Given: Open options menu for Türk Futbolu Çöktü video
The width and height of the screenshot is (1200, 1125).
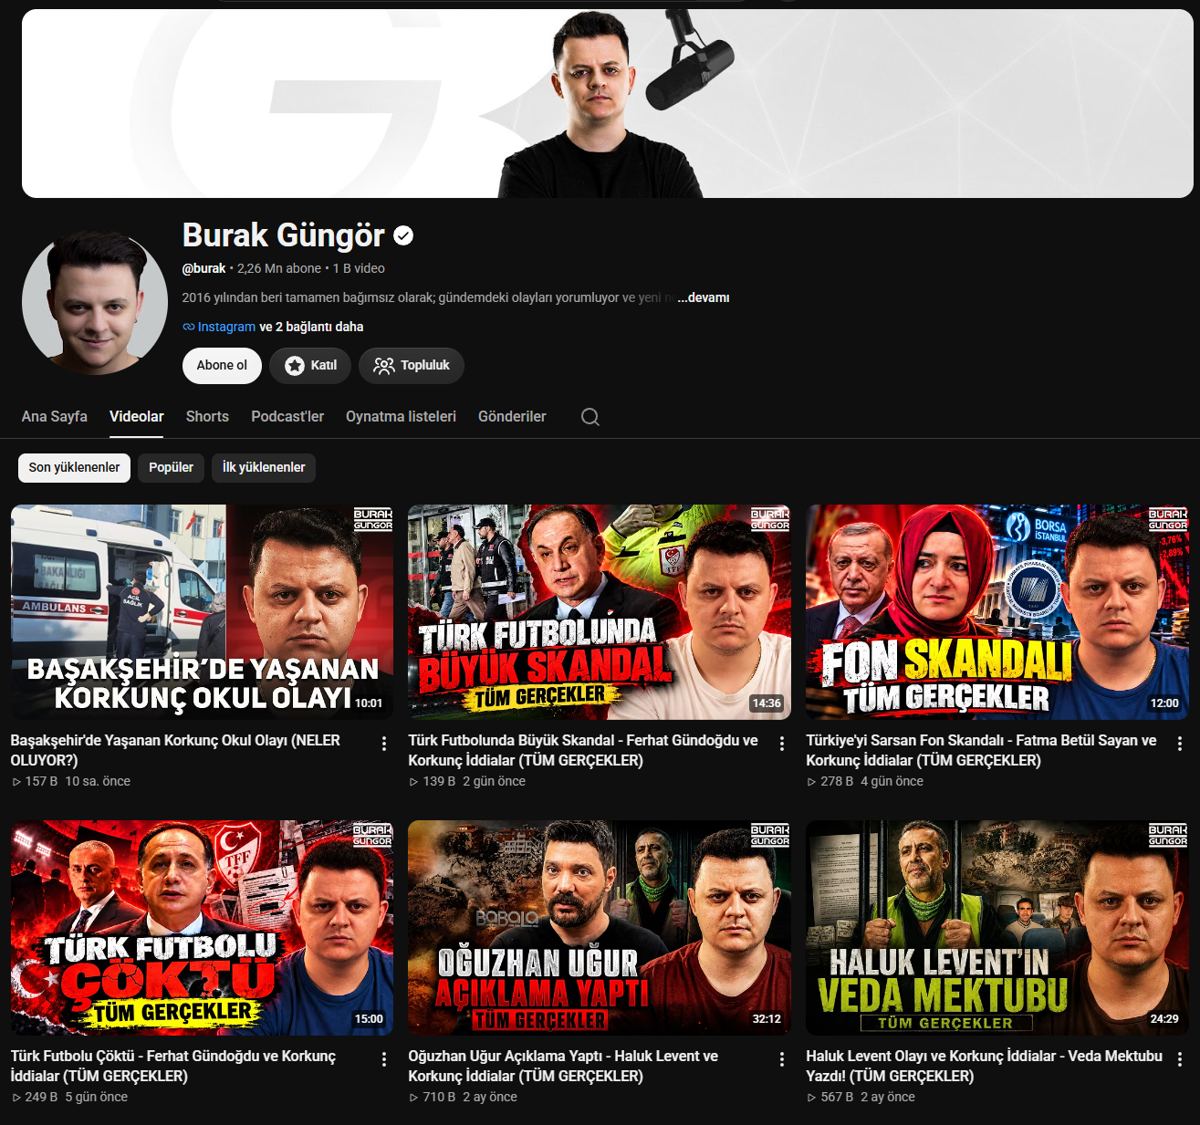Looking at the screenshot, I should click(384, 1059).
